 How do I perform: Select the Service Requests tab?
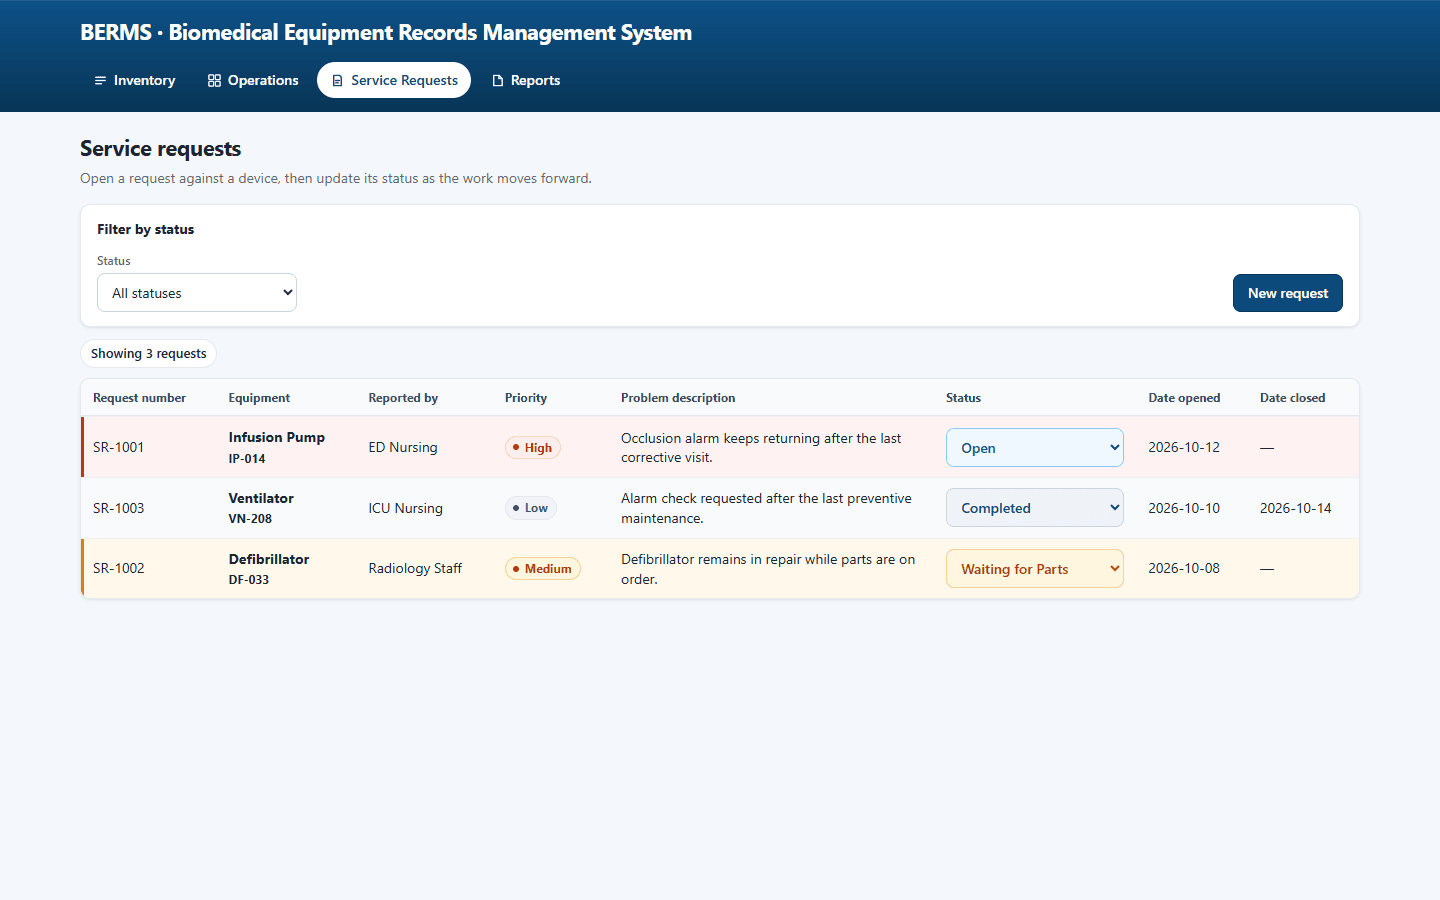pos(394,80)
